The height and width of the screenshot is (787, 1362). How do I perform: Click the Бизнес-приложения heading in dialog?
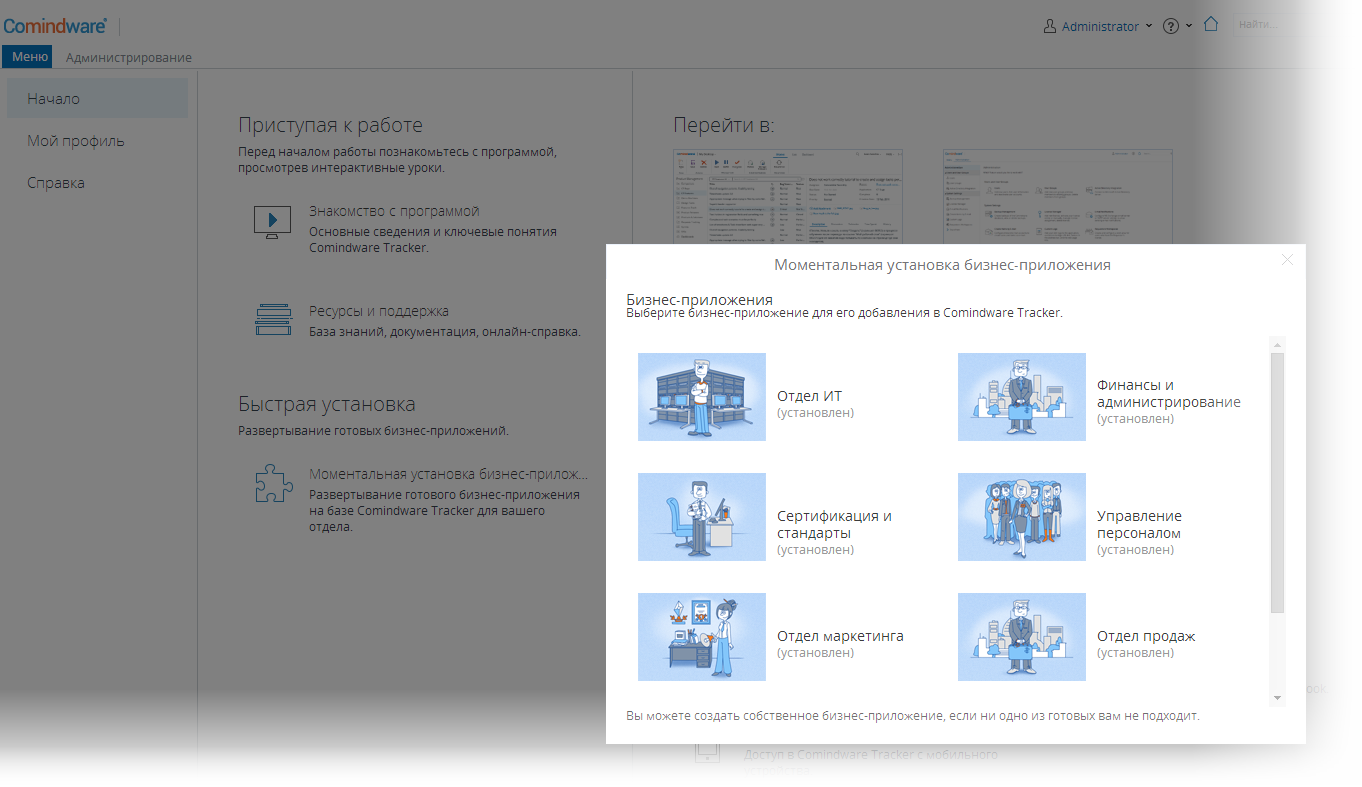pos(700,299)
